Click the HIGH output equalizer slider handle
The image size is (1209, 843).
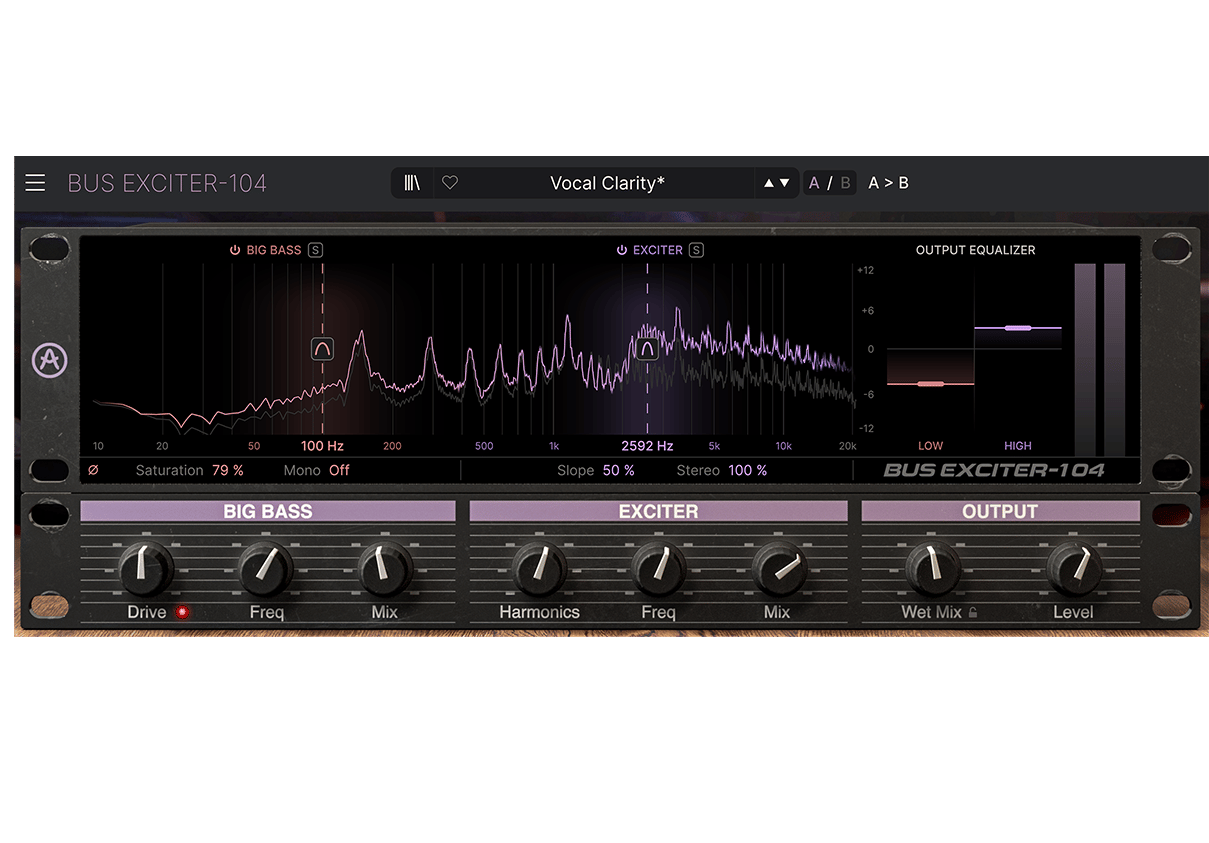click(x=1018, y=328)
